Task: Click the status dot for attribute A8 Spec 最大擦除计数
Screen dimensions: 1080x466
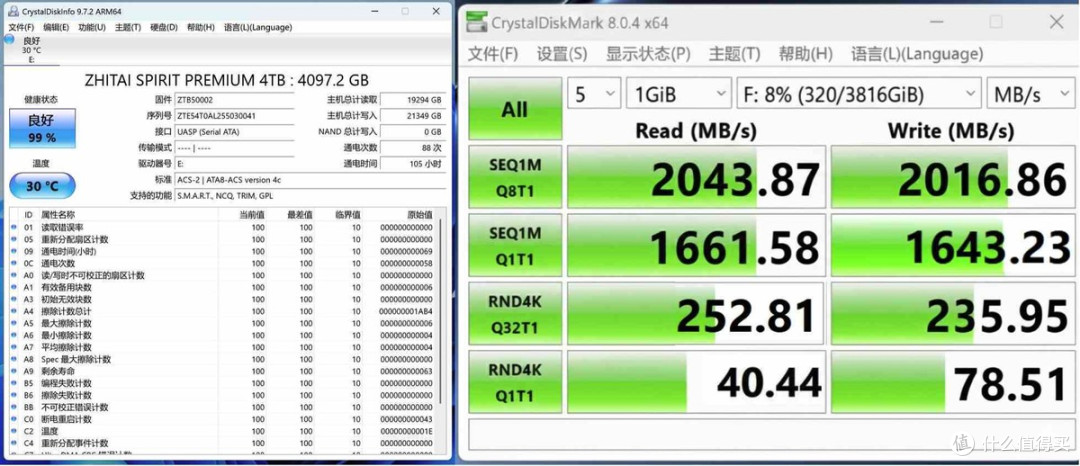Action: click(x=14, y=359)
